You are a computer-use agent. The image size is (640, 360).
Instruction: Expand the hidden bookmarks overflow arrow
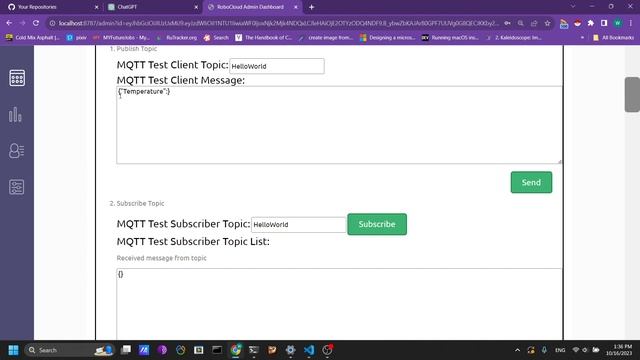pos(582,38)
